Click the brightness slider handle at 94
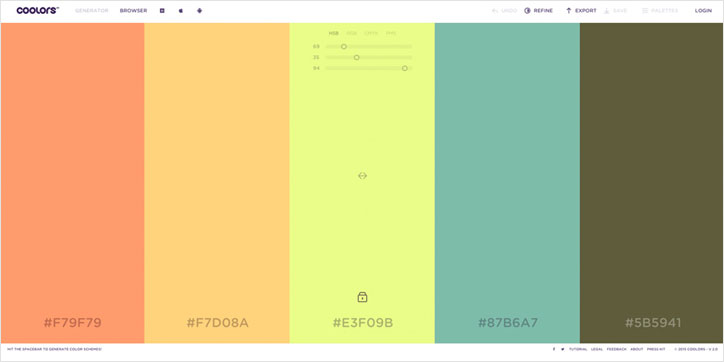This screenshot has height=362, width=724. 404,68
